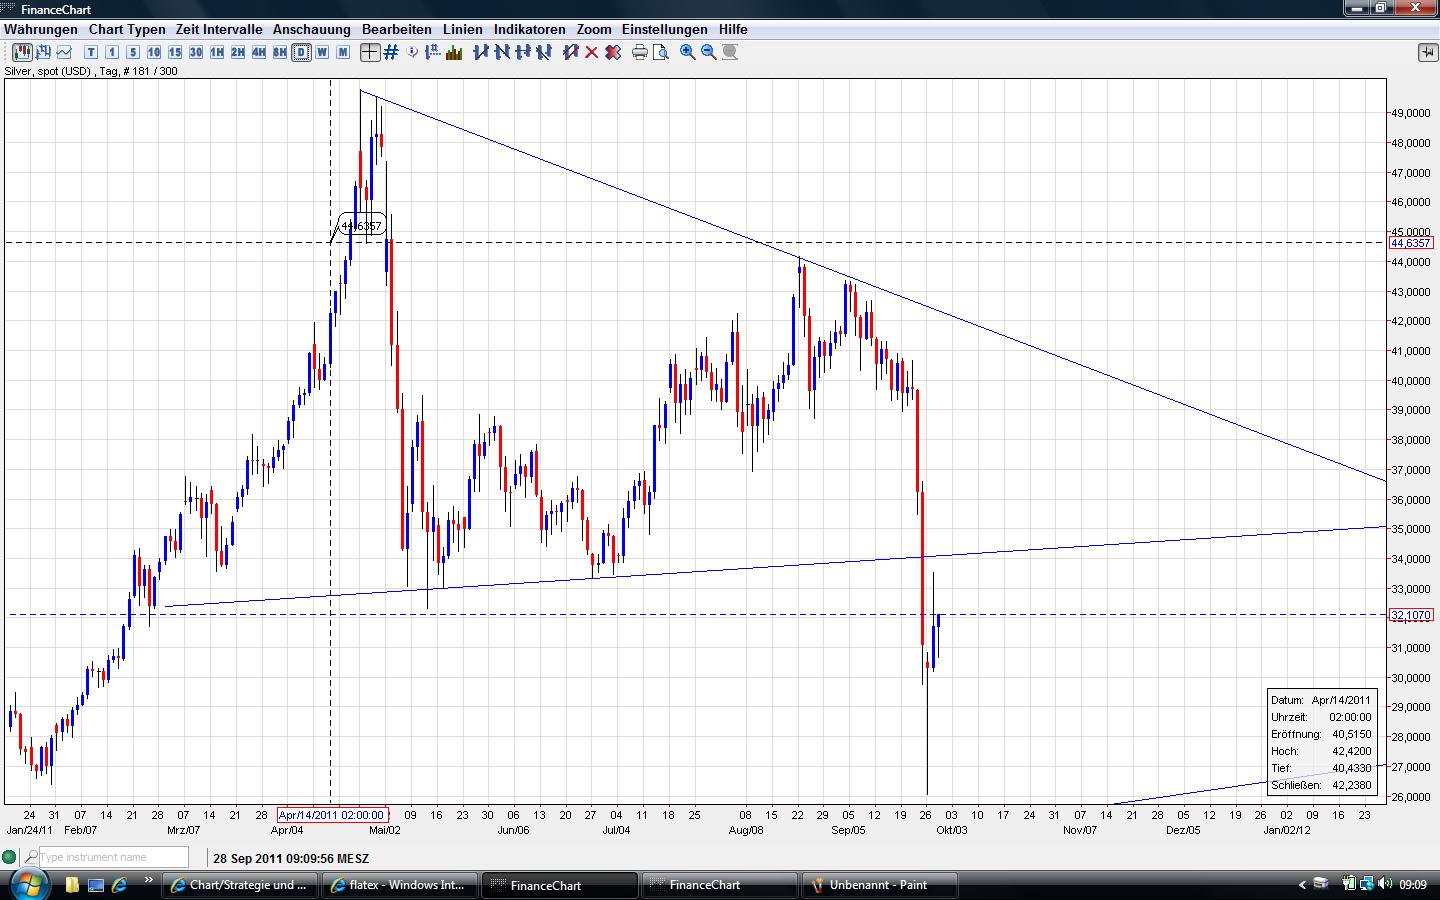Screen dimensions: 1440x900
Task: Select the monthly (M) interval button
Action: [343, 52]
